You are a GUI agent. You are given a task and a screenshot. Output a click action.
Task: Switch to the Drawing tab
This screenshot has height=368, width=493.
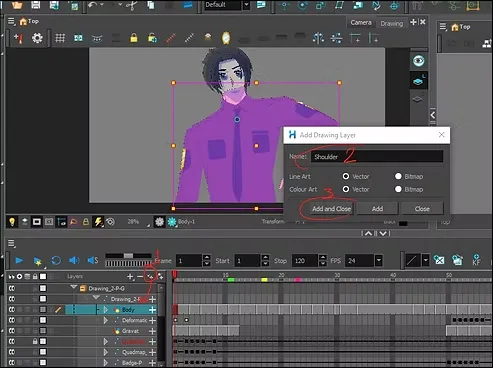(392, 23)
